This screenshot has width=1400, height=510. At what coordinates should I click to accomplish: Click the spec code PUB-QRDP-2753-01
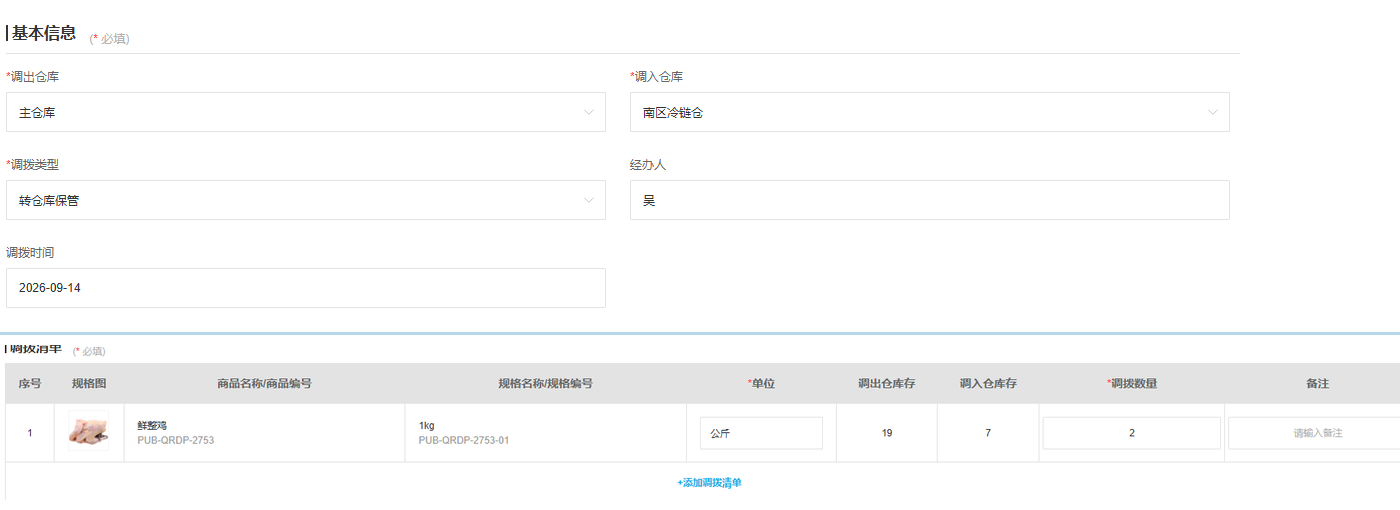(x=463, y=440)
